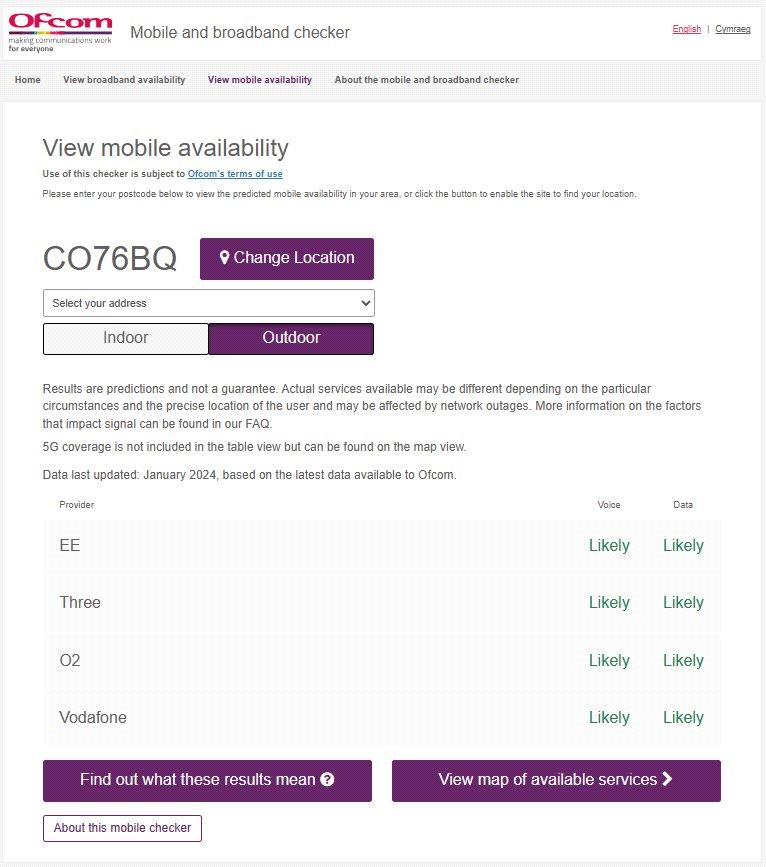766x867 pixels.
Task: Click Change Location button
Action: (286, 259)
